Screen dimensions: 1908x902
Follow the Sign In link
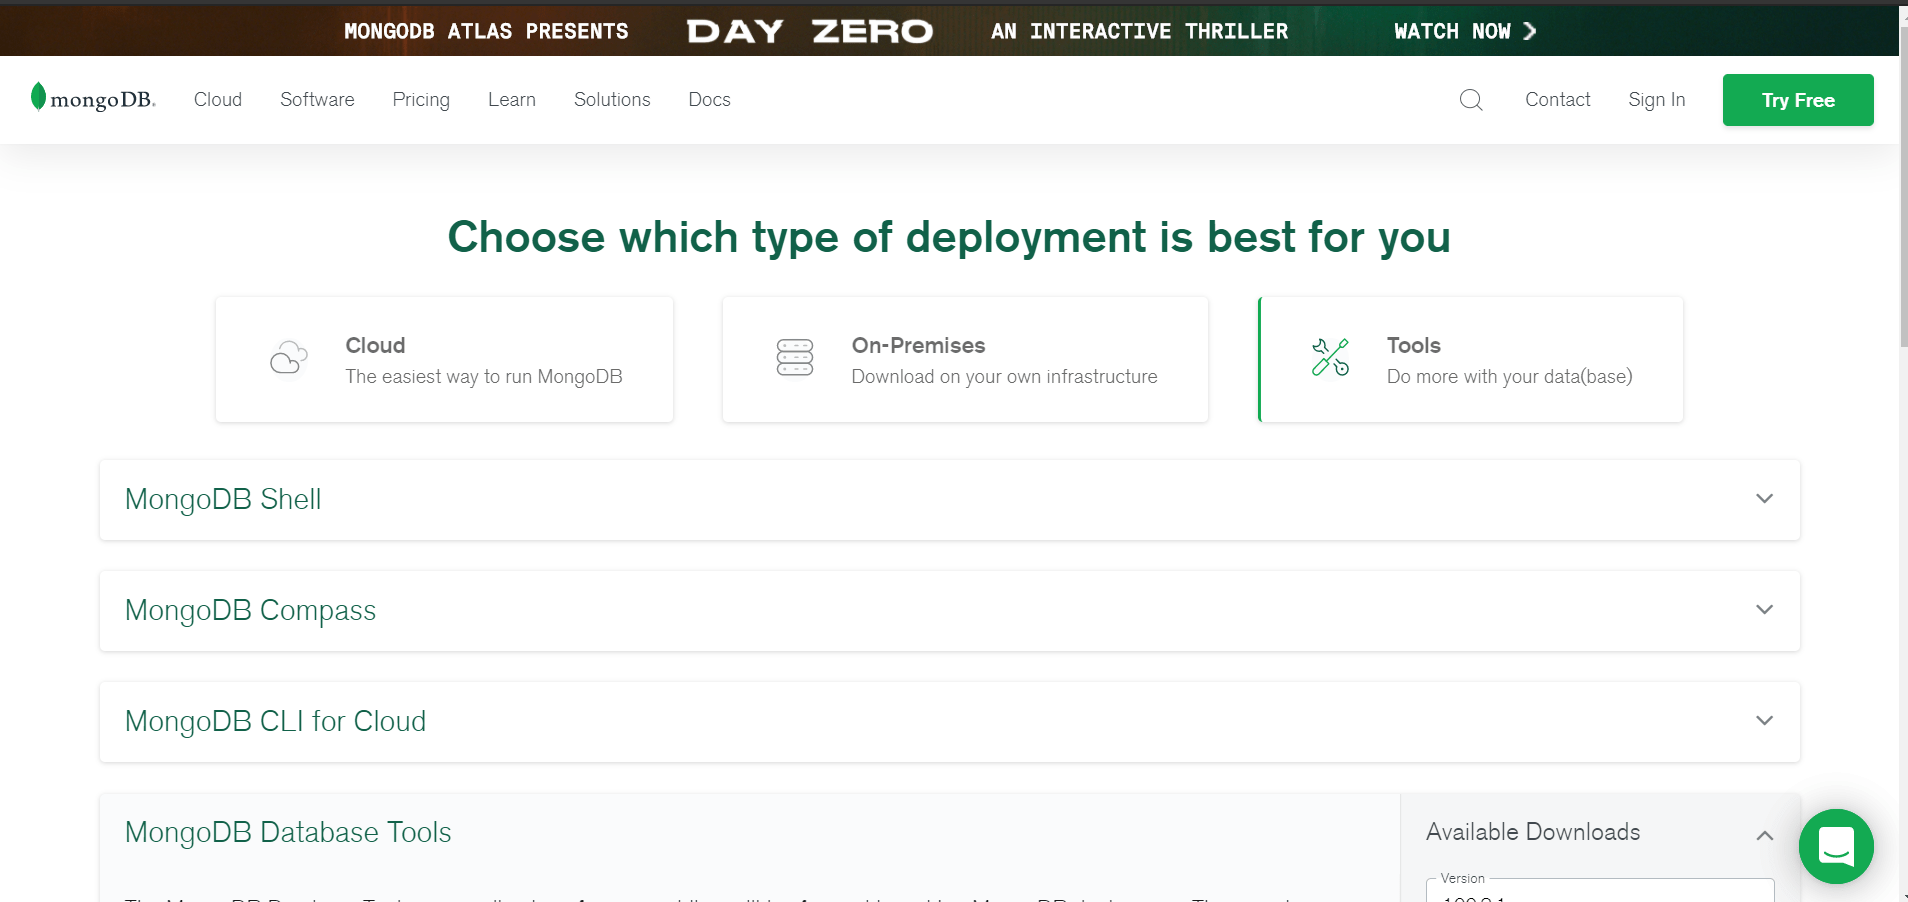click(1656, 100)
